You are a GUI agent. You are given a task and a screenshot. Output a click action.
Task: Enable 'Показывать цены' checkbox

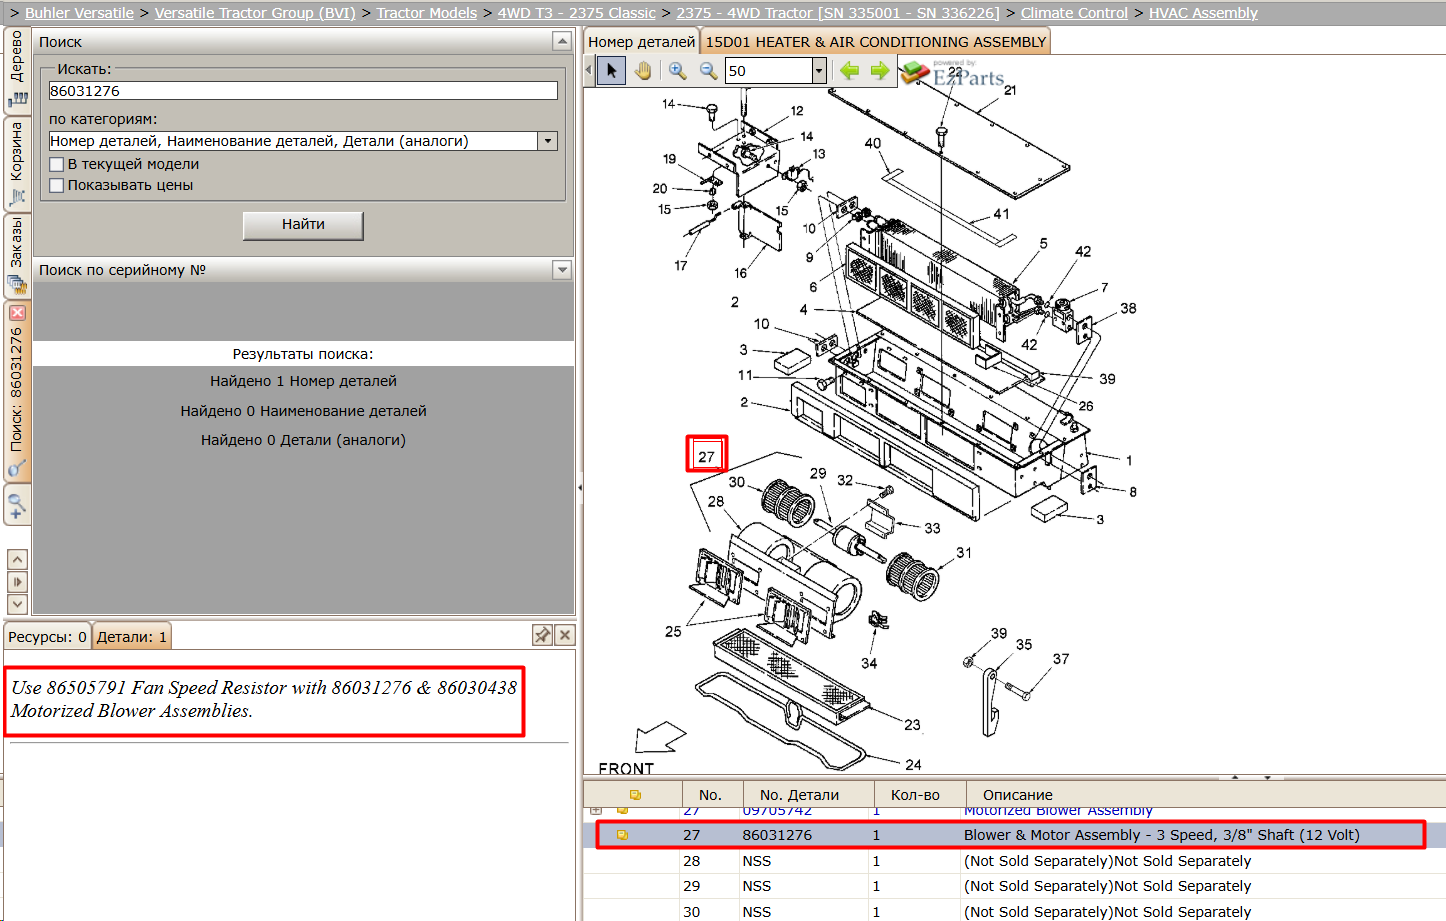[57, 185]
